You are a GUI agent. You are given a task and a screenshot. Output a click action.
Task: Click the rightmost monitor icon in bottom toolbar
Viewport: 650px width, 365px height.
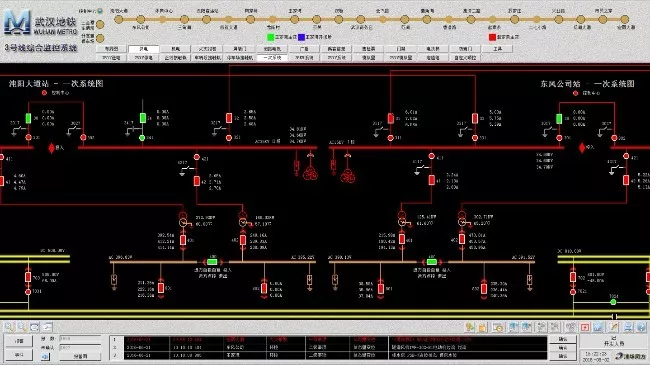(628, 328)
